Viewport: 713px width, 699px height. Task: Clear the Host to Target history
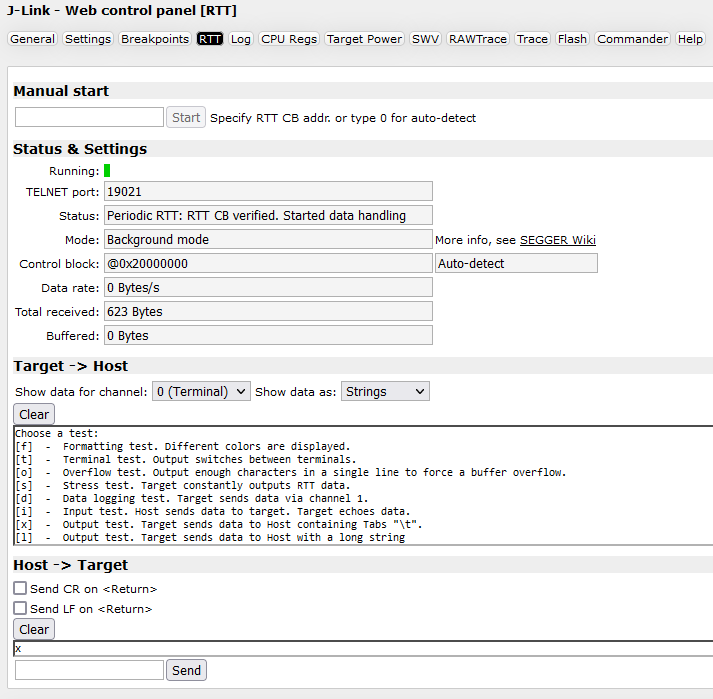coord(34,629)
